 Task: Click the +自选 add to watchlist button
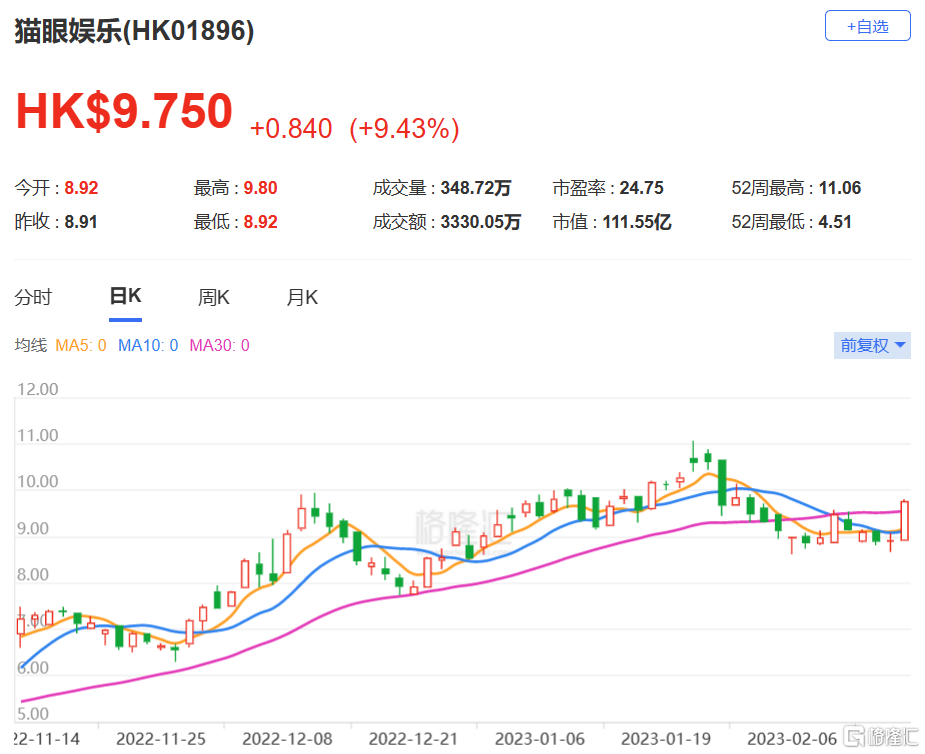tap(867, 26)
